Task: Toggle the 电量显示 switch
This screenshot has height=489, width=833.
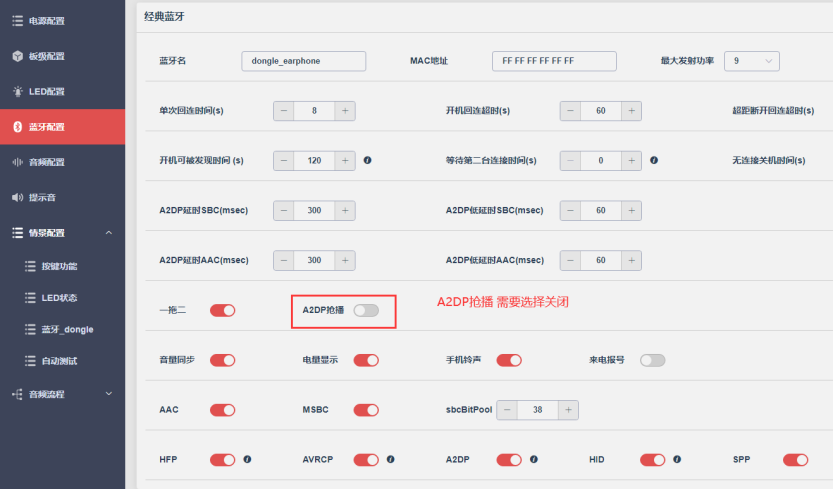Action: point(366,360)
